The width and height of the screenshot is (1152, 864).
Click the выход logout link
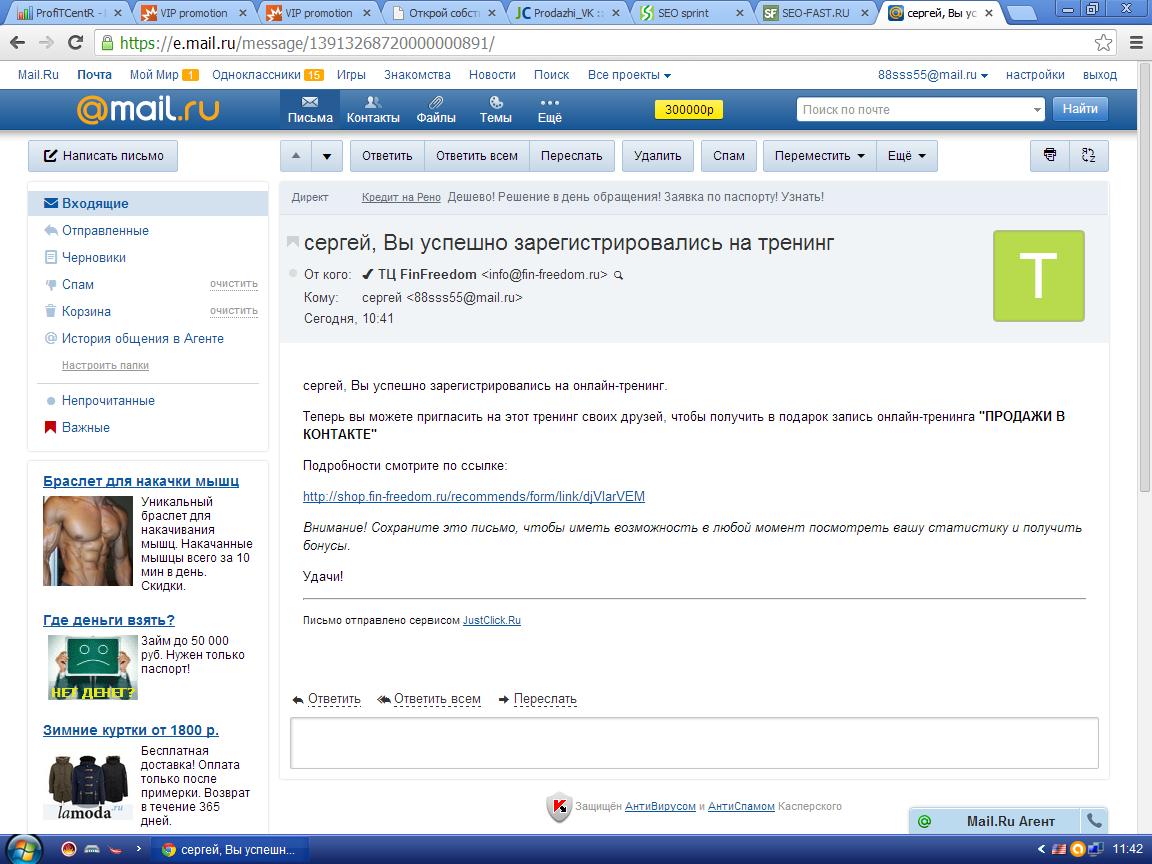click(1099, 74)
